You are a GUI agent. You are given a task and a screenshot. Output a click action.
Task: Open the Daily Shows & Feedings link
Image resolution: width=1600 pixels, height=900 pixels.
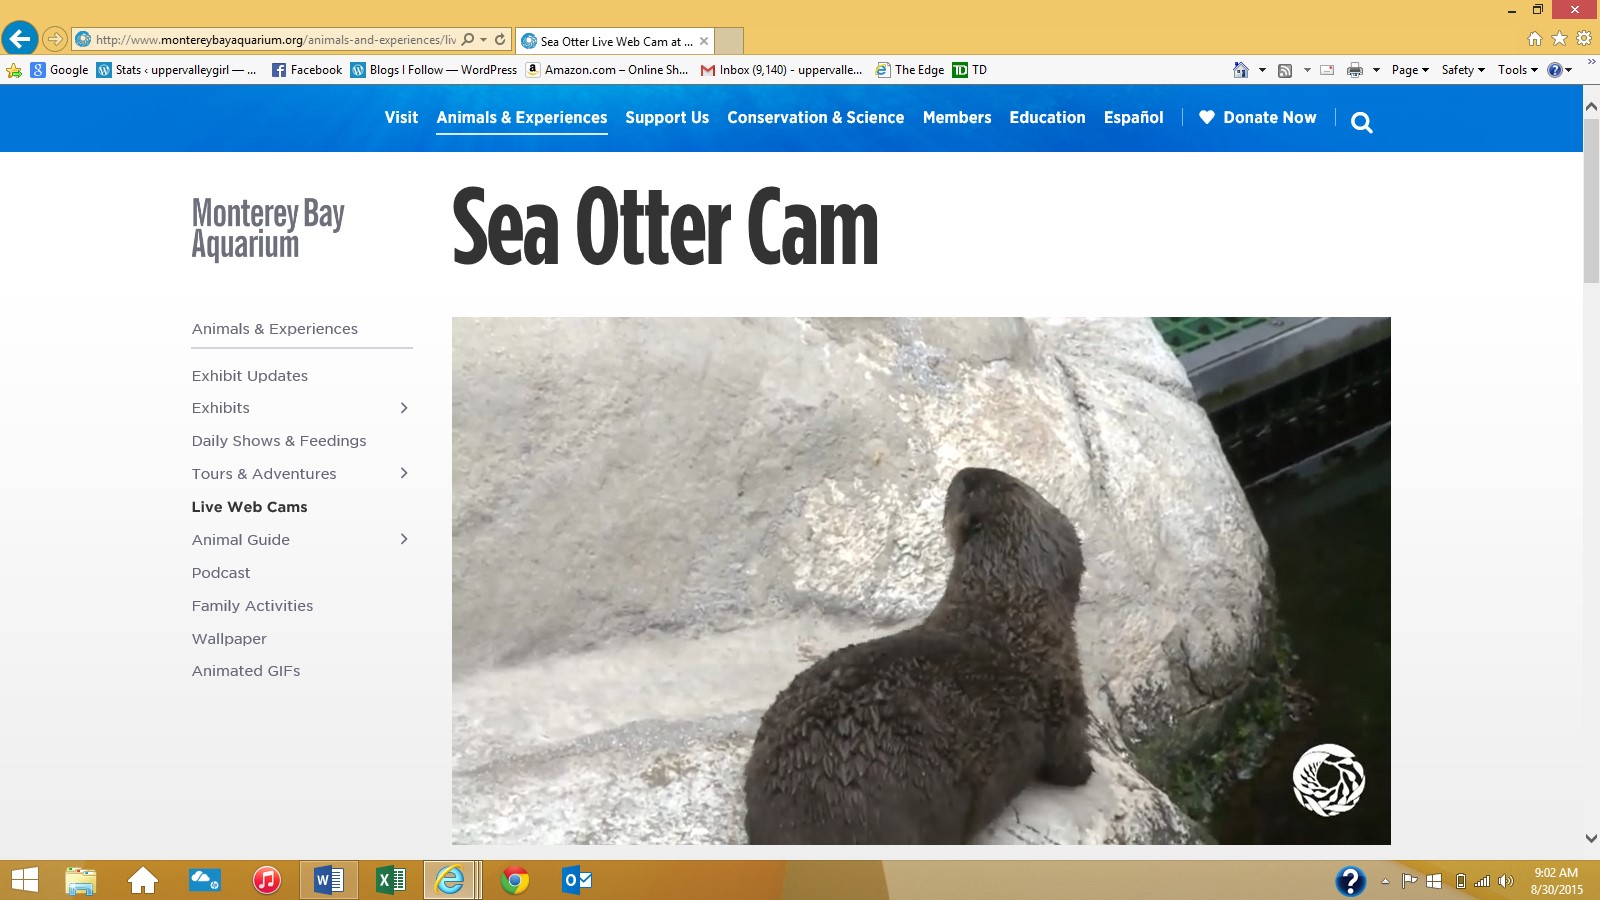(279, 441)
